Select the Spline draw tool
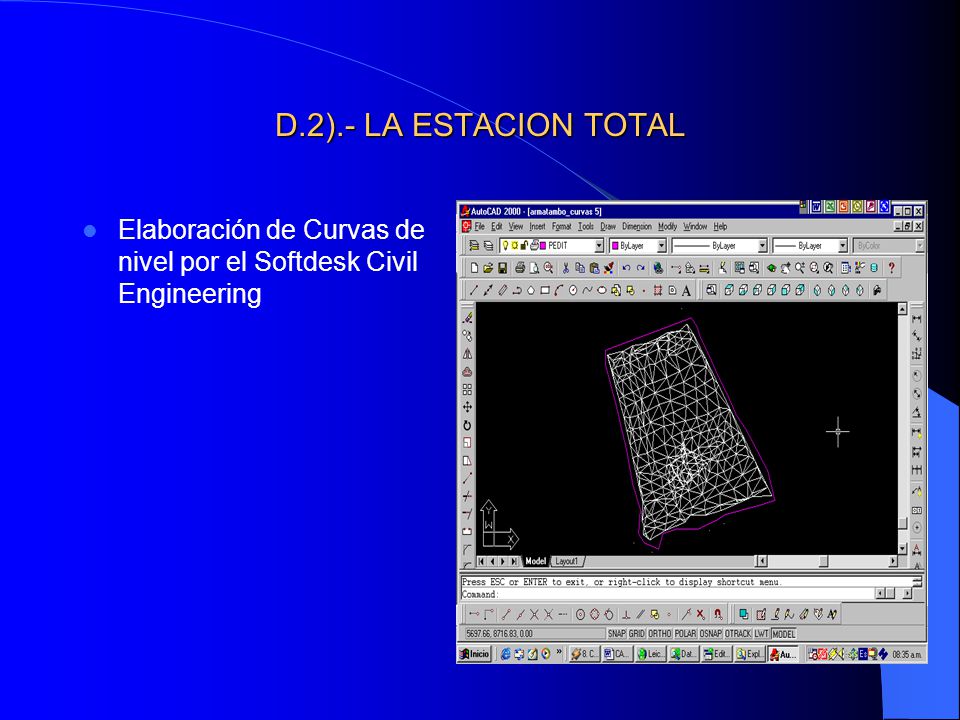960x720 pixels. [x=587, y=291]
